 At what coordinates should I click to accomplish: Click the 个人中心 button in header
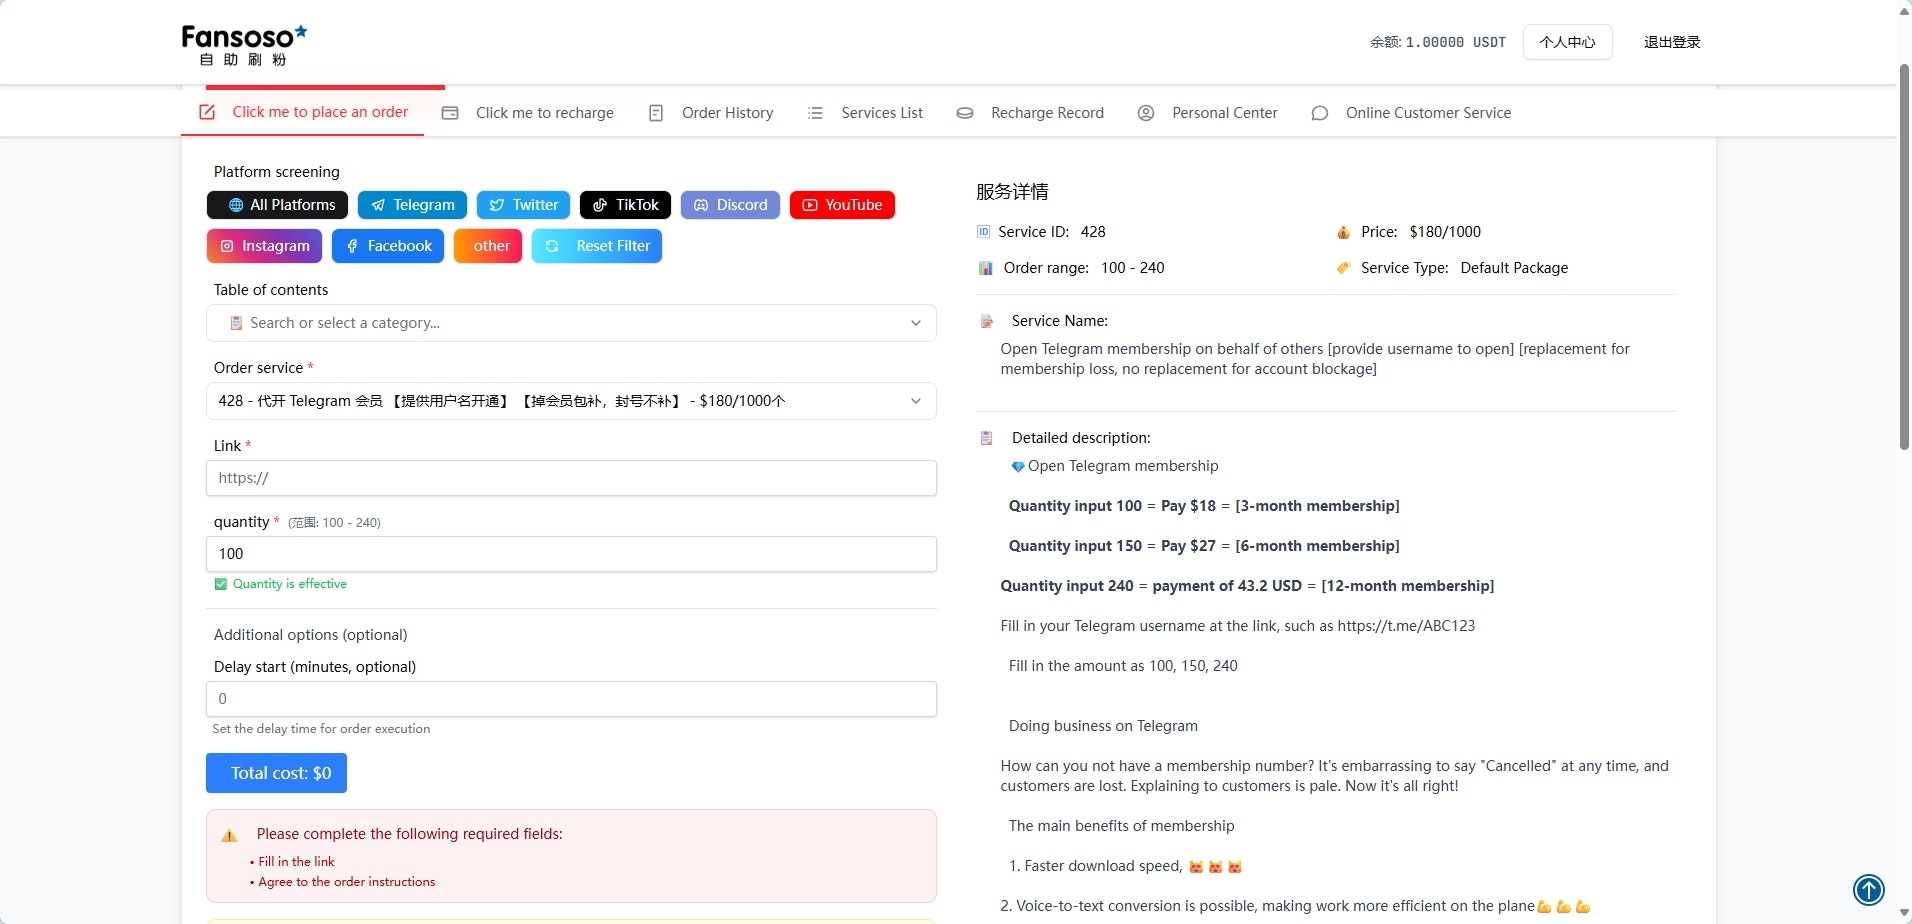[1567, 42]
